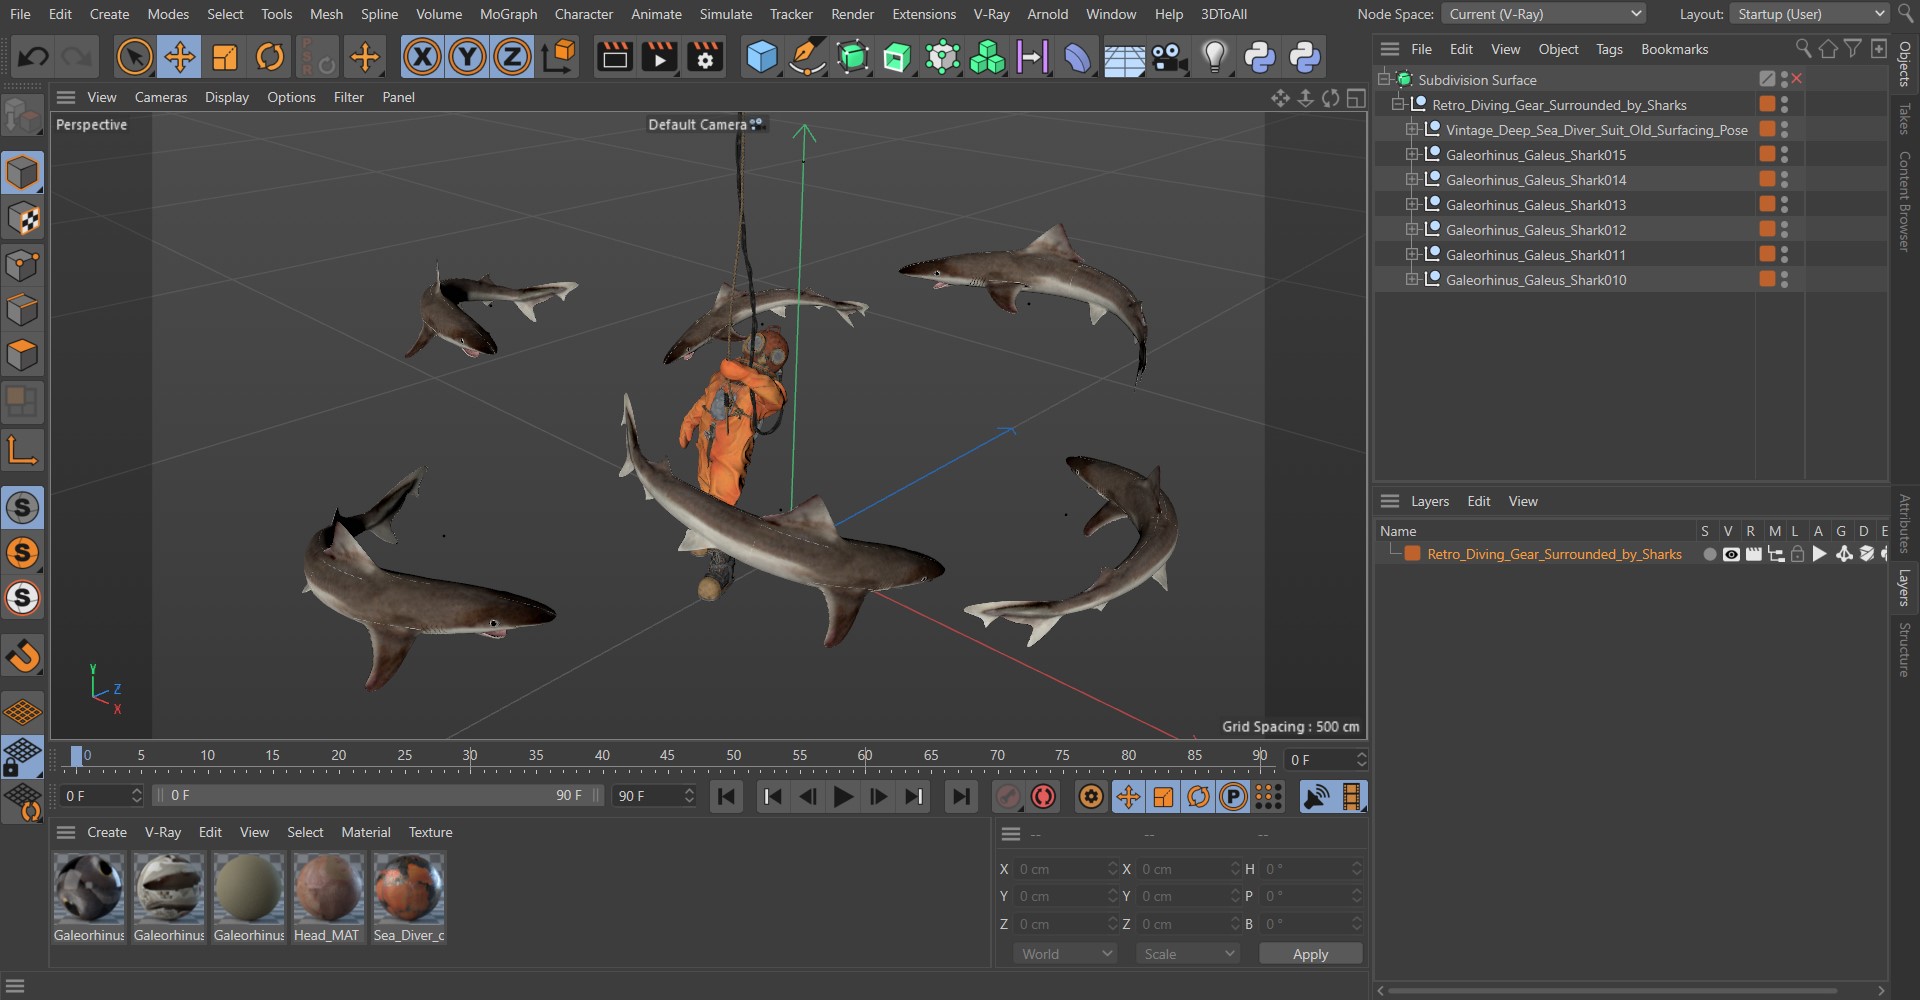
Task: Toggle Solo dot of Retro_Diving_Gear layer
Action: pos(1709,554)
